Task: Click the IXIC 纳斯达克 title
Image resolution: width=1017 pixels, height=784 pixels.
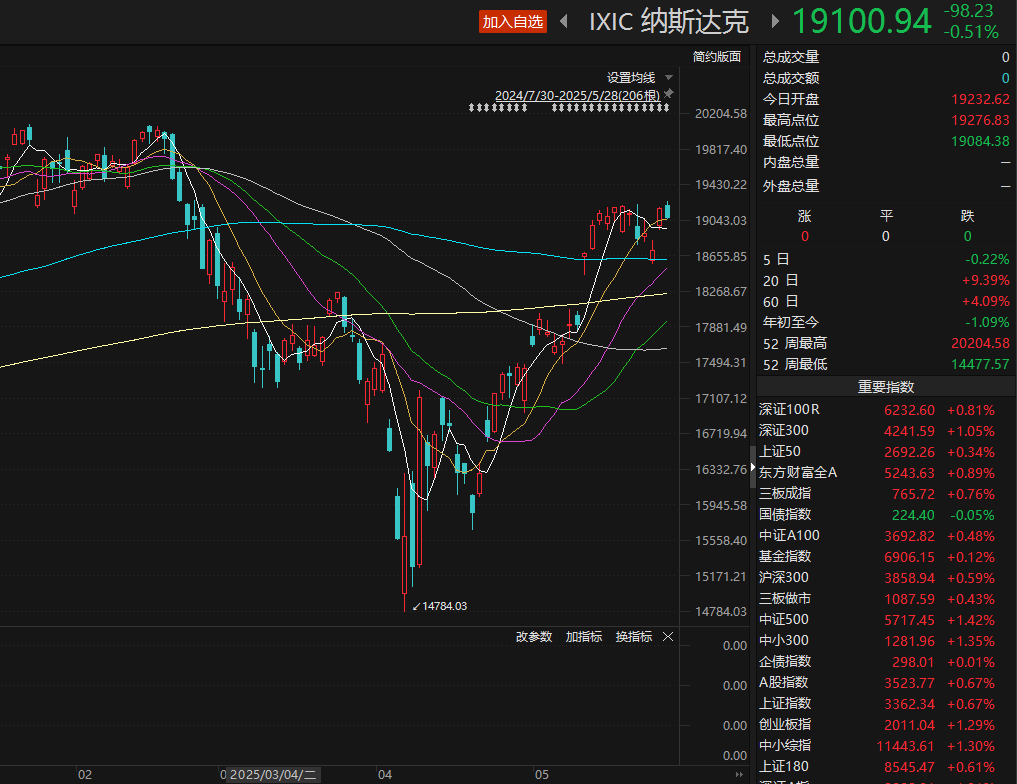Action: [x=669, y=21]
